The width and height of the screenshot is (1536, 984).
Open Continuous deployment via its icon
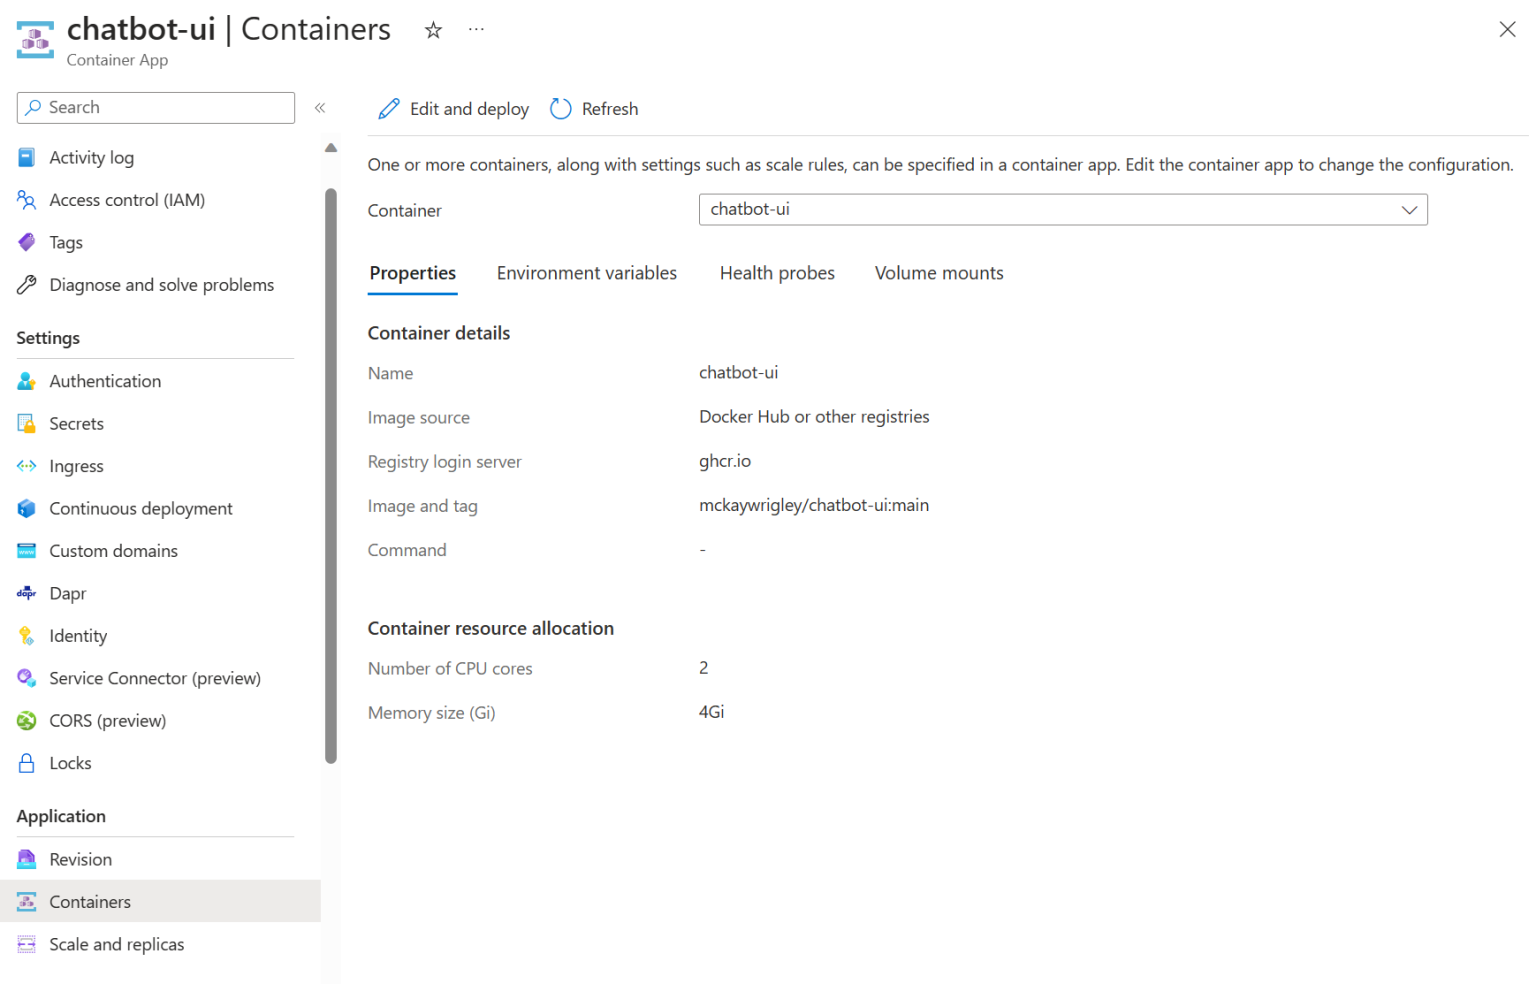[x=27, y=508]
